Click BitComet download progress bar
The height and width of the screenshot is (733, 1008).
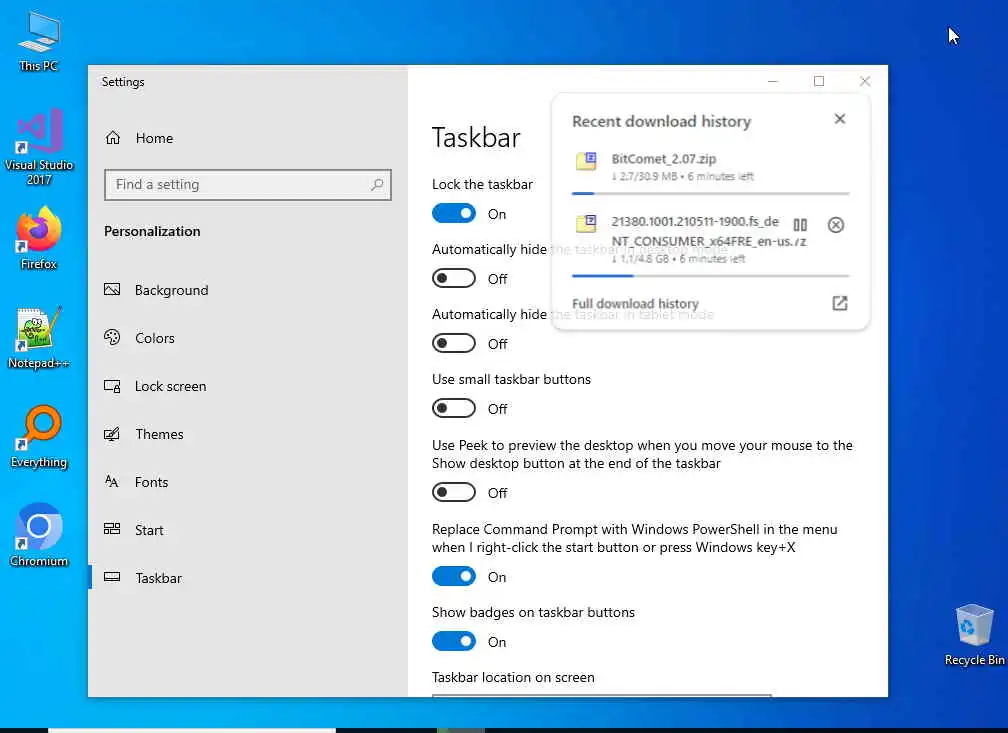tap(710, 193)
